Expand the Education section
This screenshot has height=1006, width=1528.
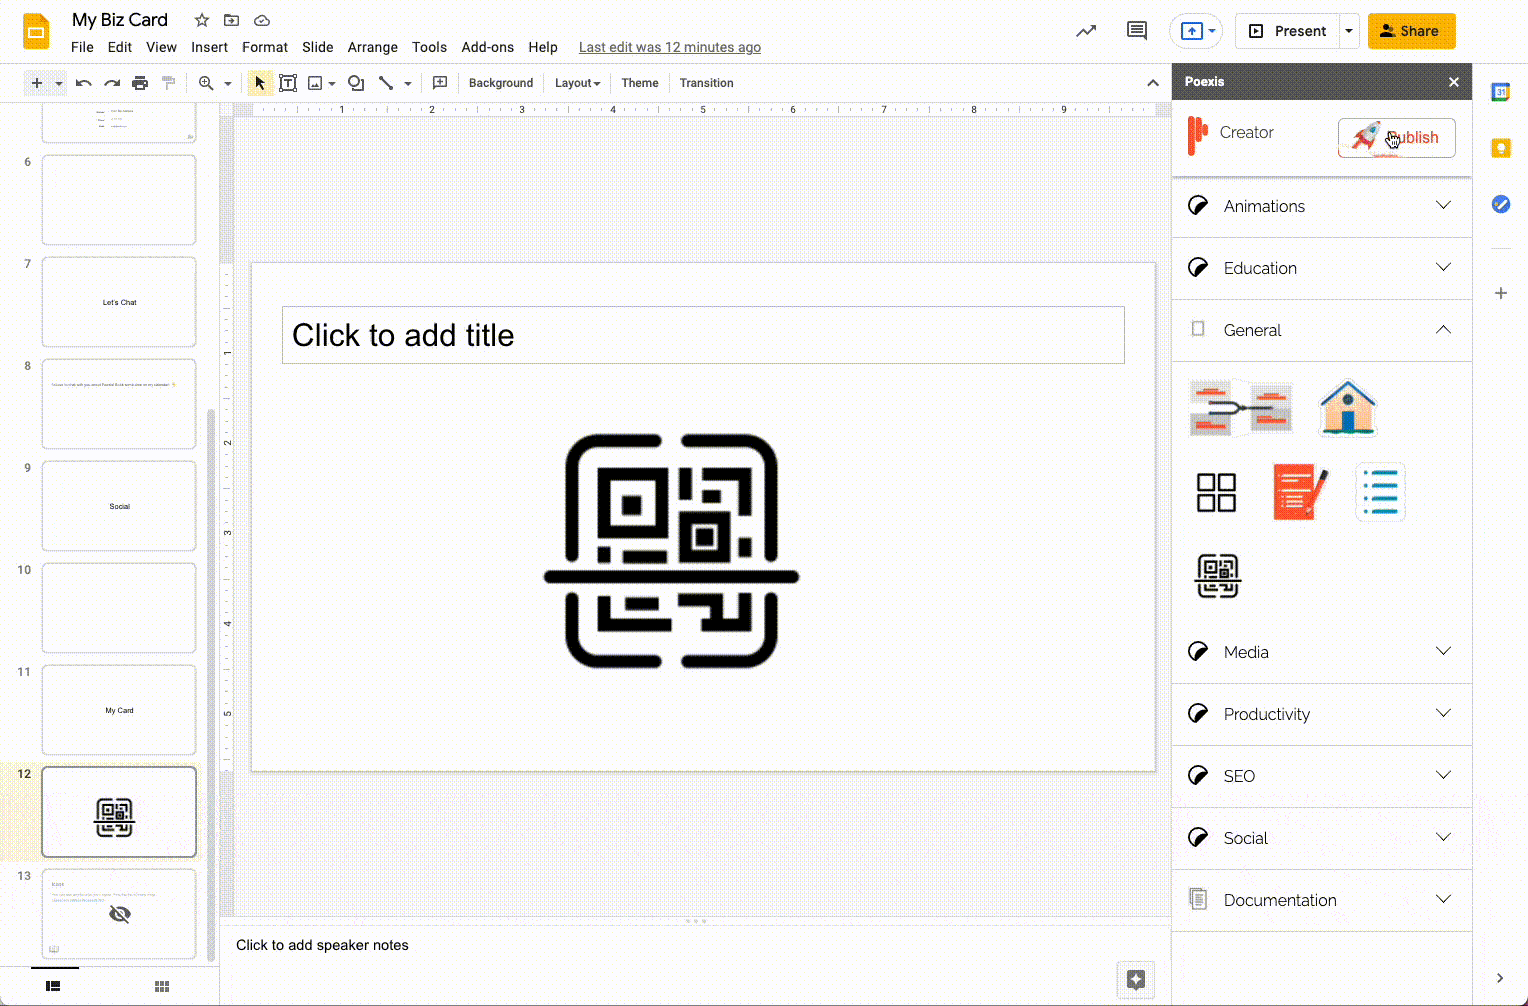[1321, 268]
